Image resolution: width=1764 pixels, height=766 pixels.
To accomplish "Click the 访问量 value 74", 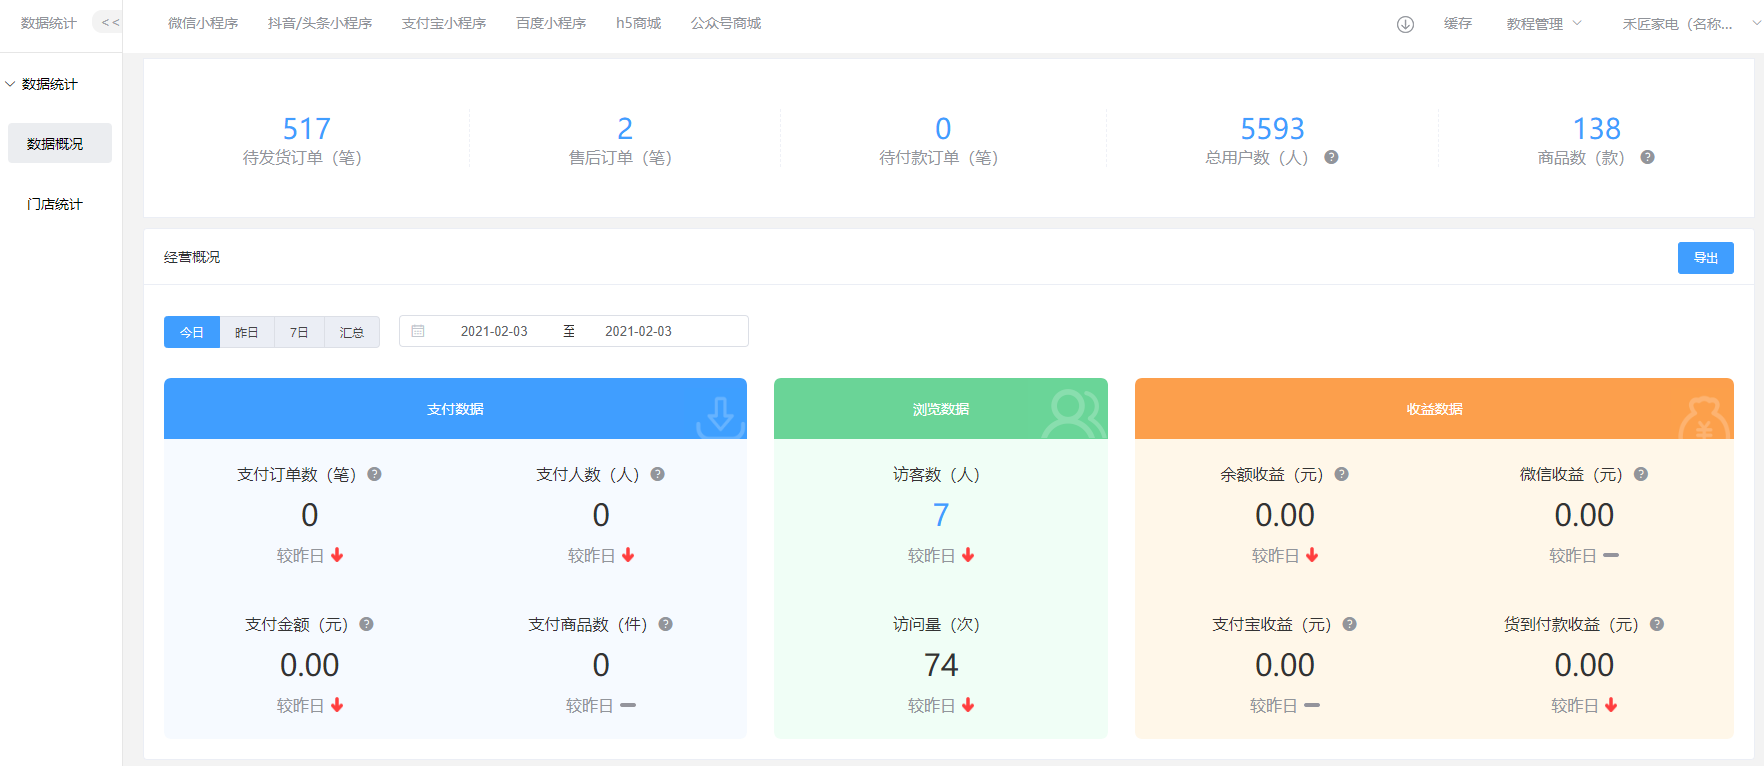I will click(x=941, y=665).
